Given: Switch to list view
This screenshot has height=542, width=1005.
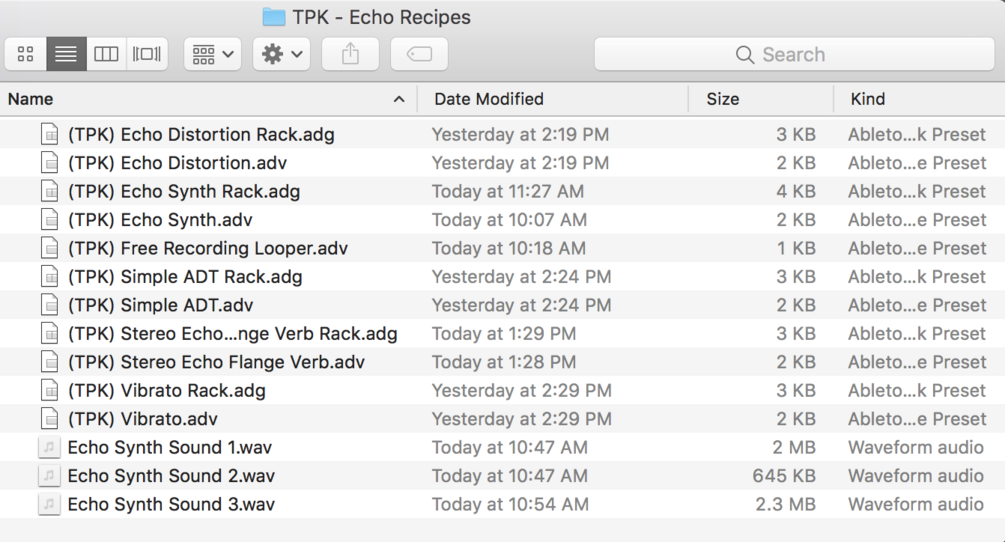Looking at the screenshot, I should 66,54.
